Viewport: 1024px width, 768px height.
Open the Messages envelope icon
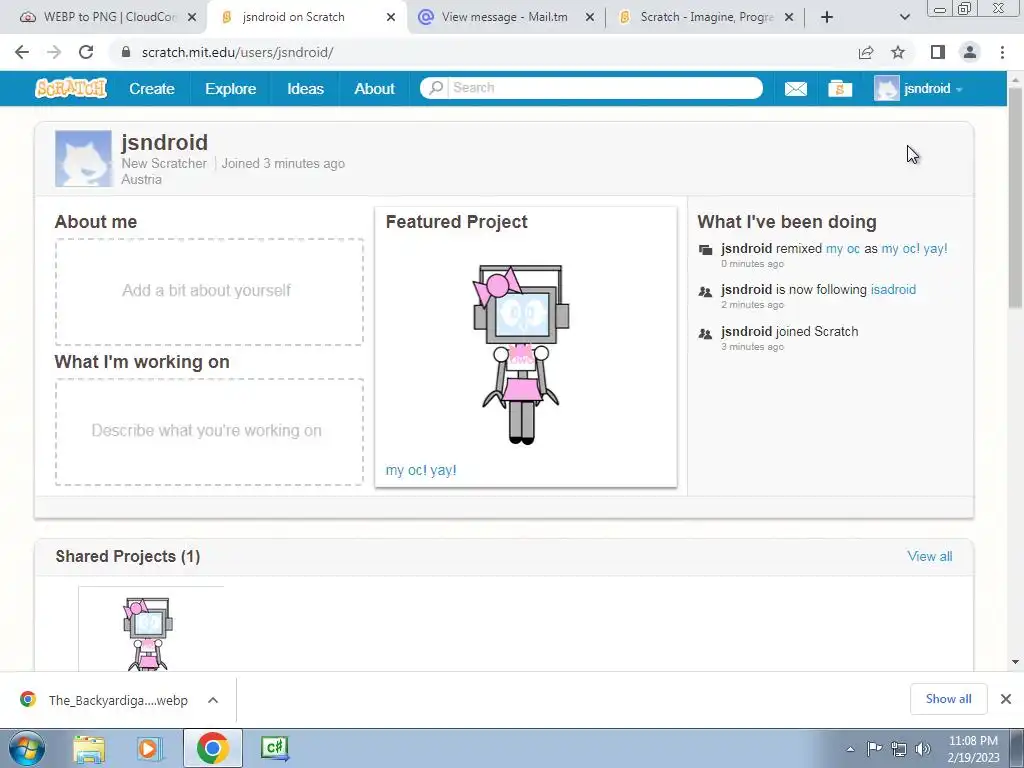pos(795,89)
